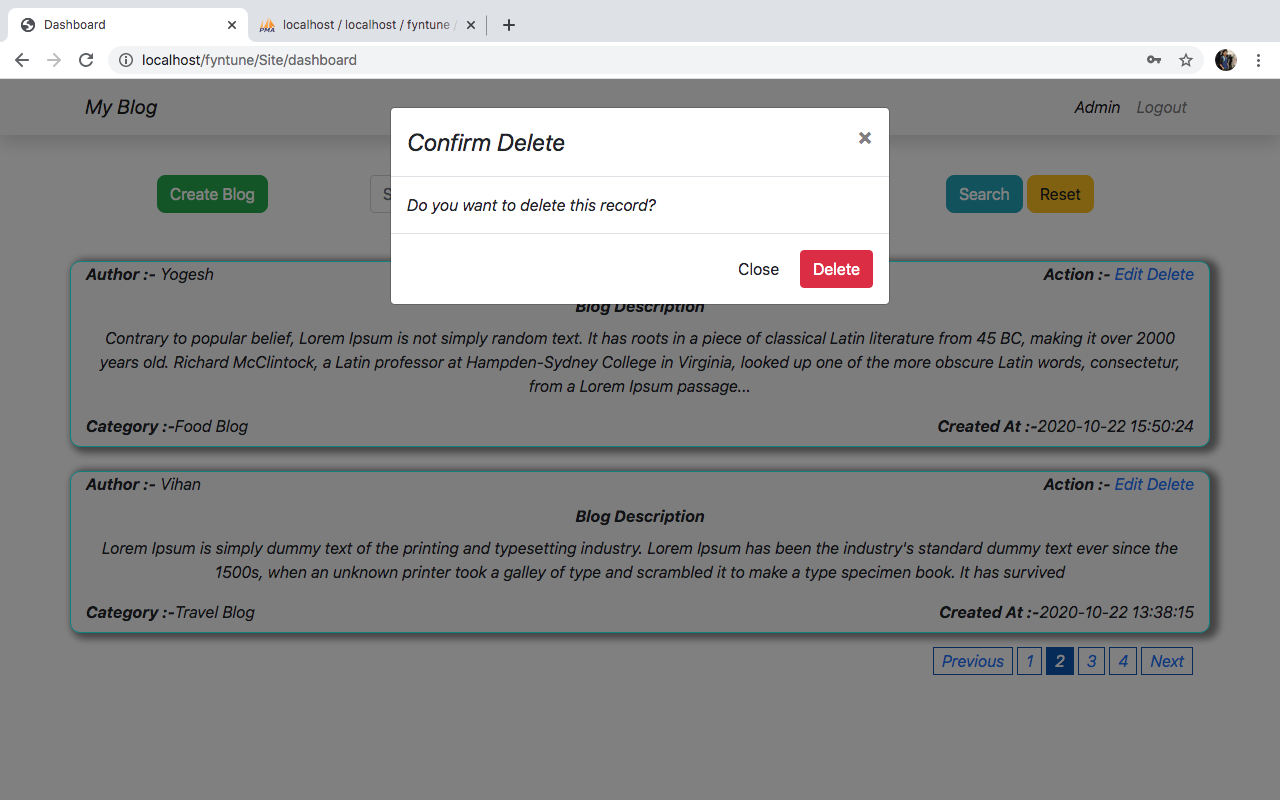The height and width of the screenshot is (800, 1280).
Task: Click the browser back arrow
Action: click(22, 60)
